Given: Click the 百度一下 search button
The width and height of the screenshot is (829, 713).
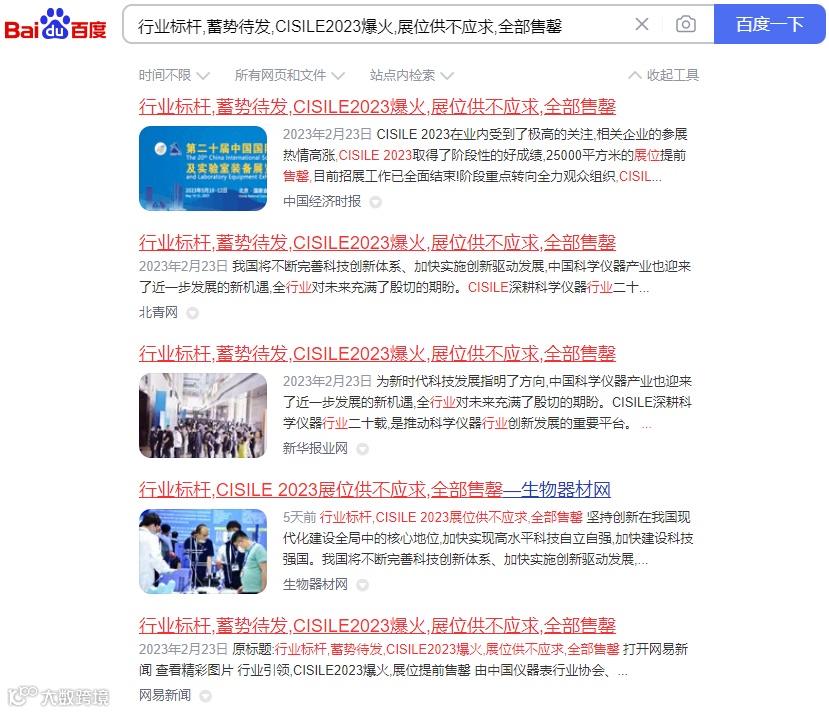Looking at the screenshot, I should coord(769,24).
